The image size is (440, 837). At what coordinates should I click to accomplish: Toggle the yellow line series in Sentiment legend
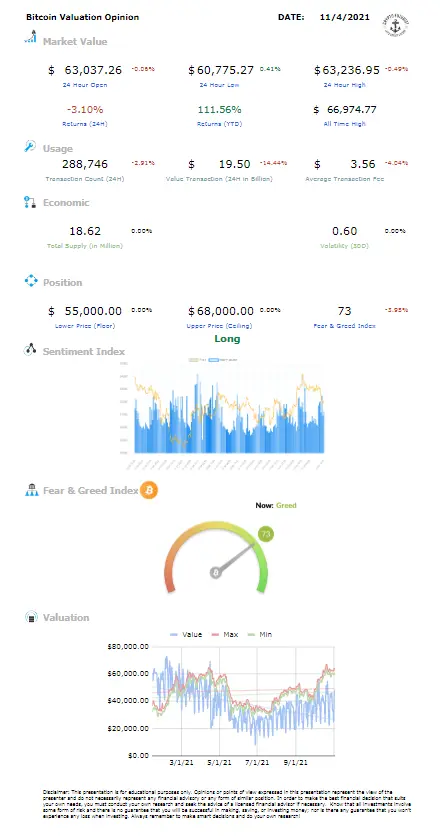pos(197,360)
